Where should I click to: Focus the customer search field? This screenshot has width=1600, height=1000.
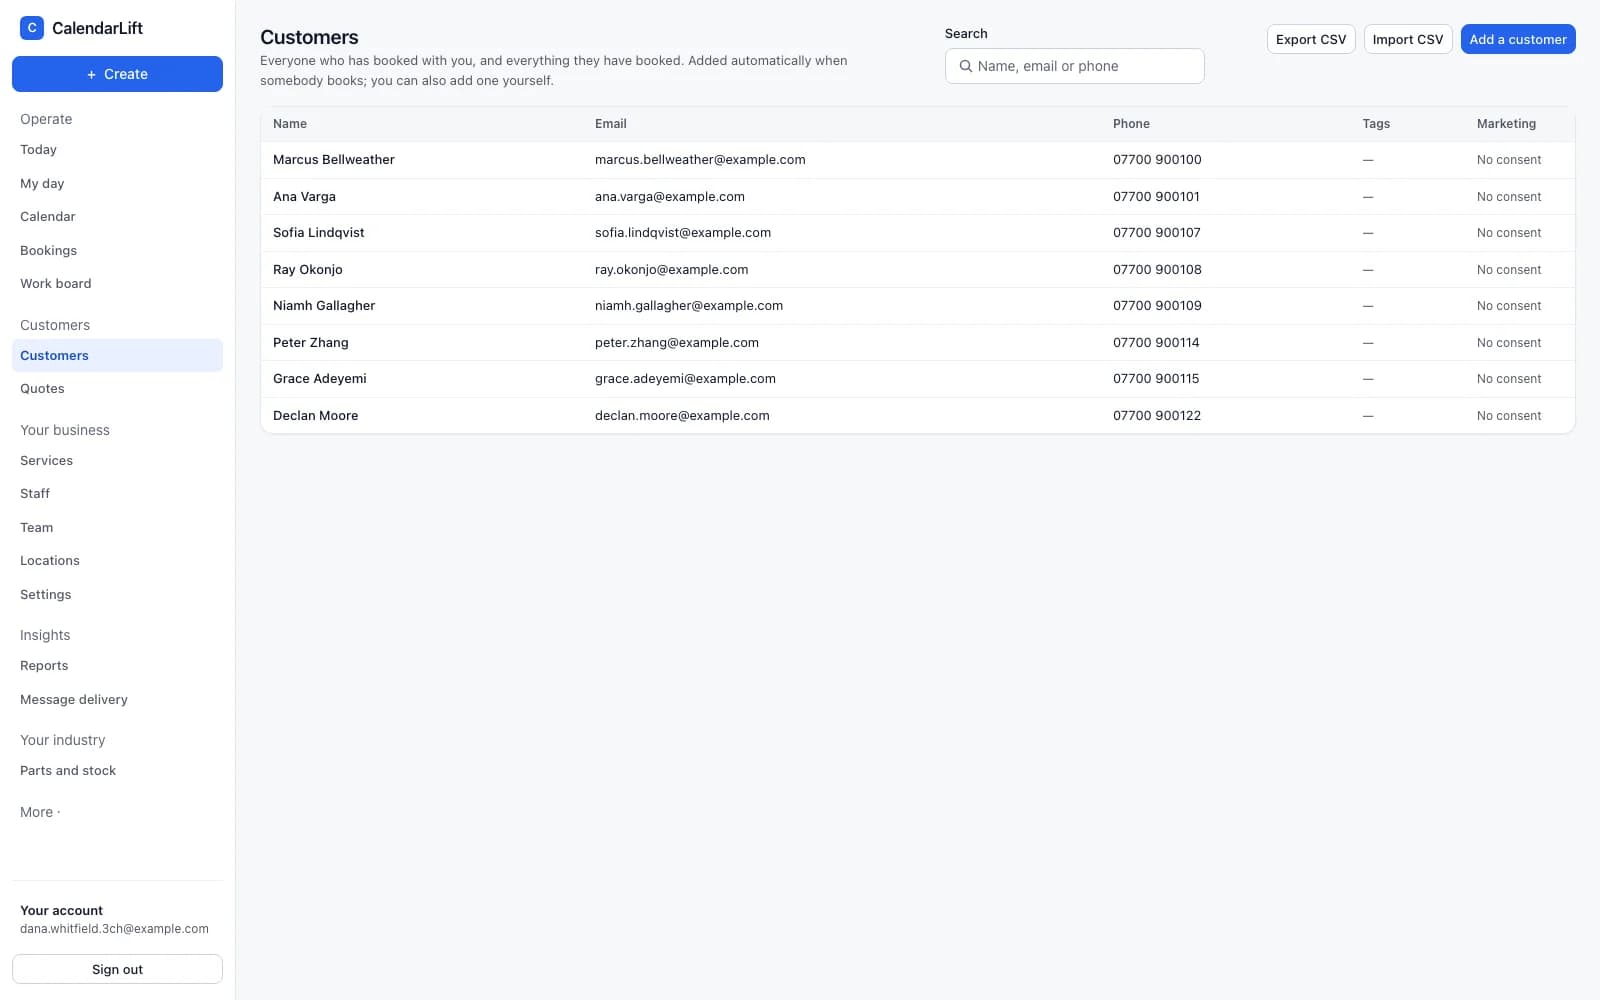coord(1074,66)
